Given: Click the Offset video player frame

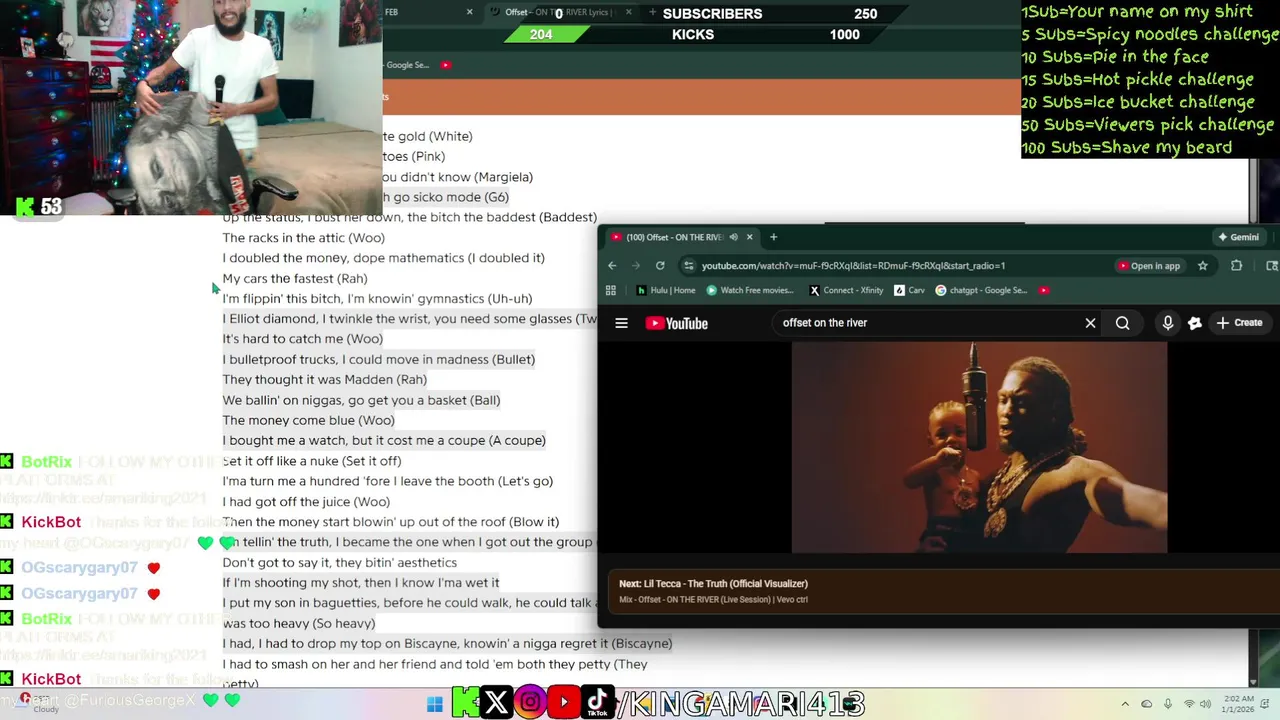Looking at the screenshot, I should 979,447.
